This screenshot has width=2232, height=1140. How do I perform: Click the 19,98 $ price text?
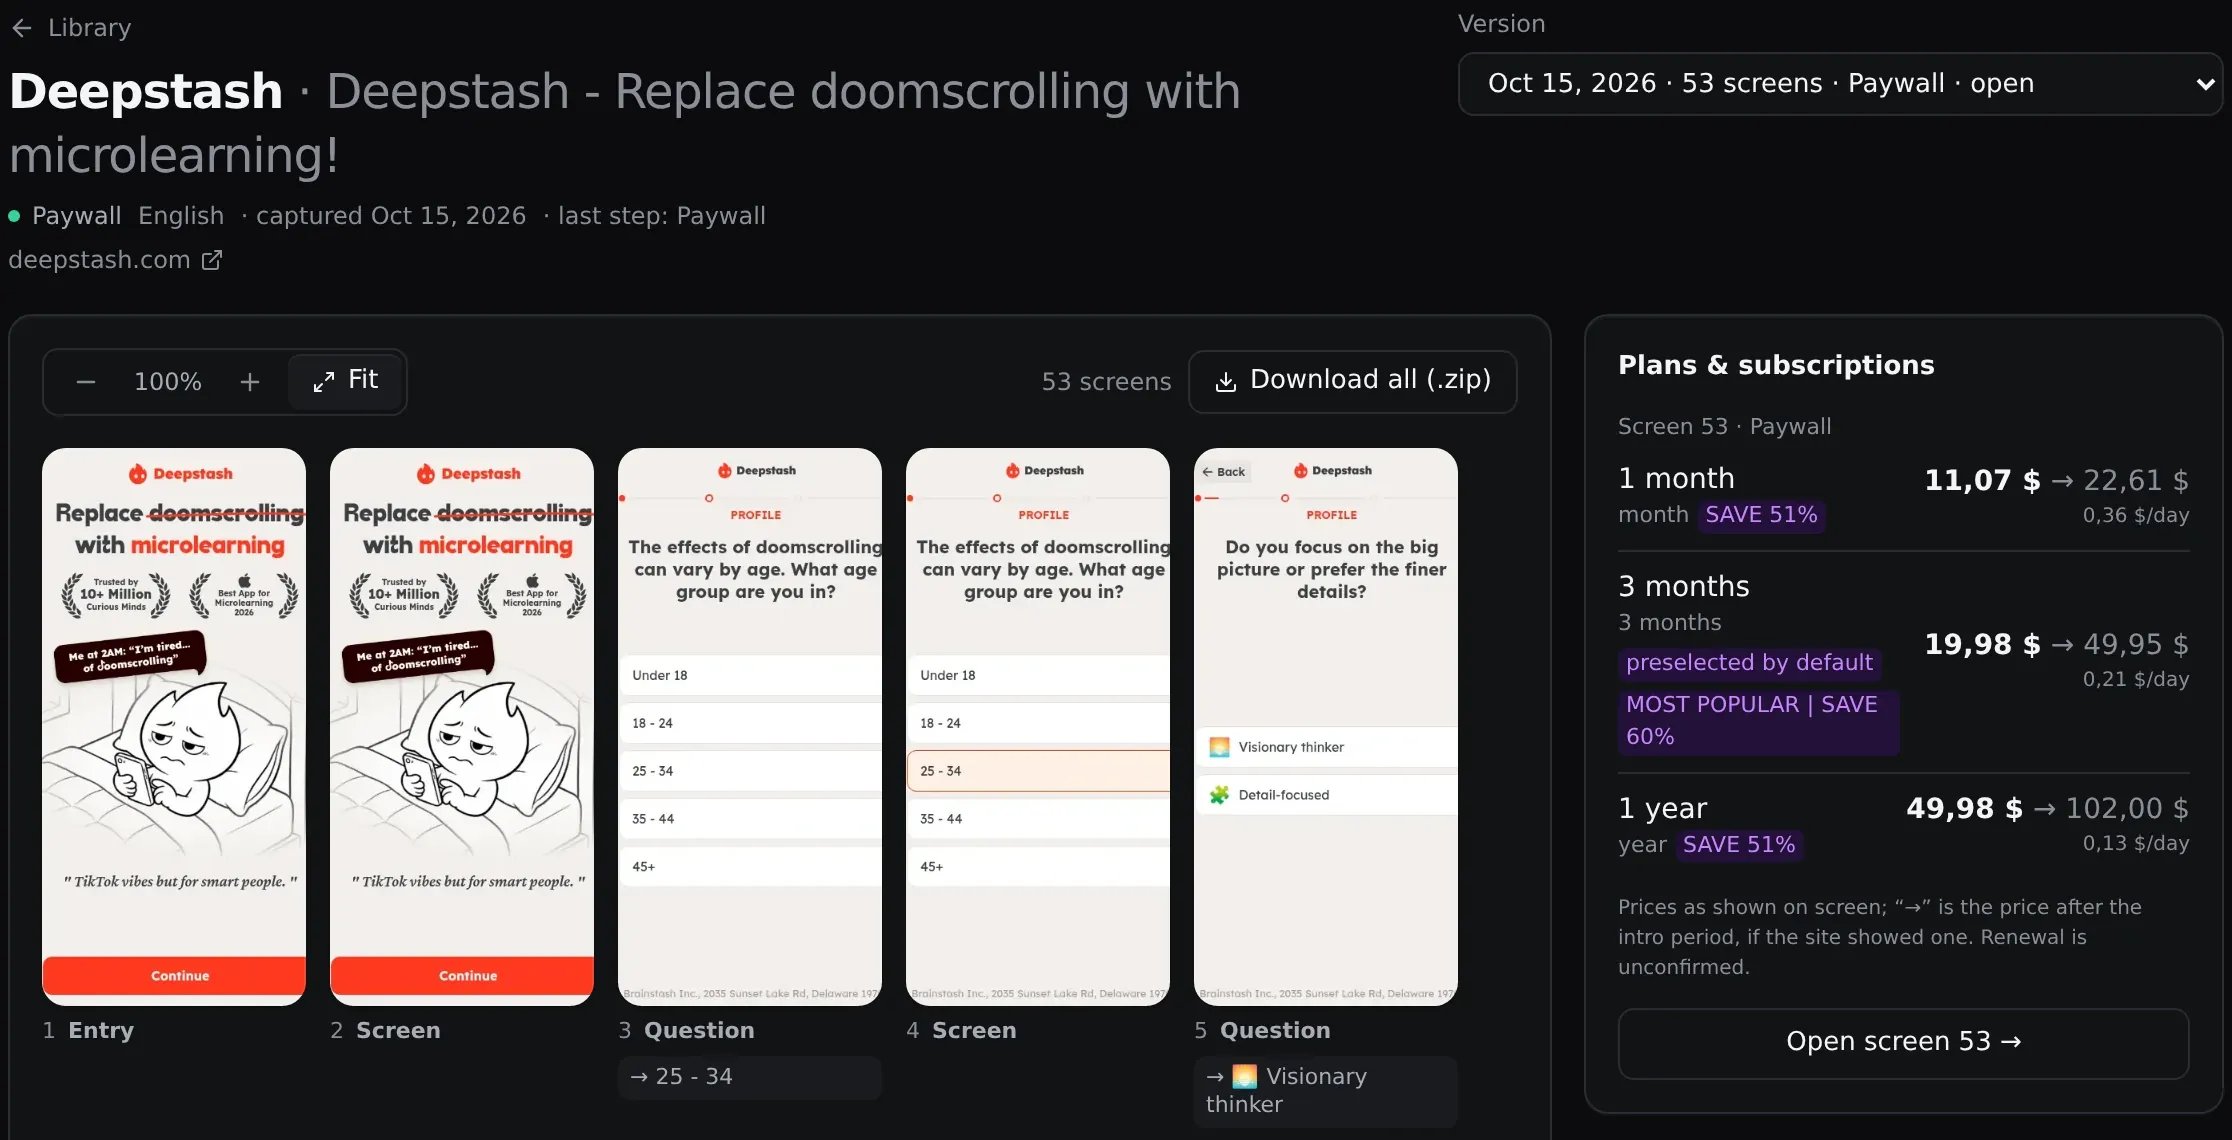point(1982,645)
